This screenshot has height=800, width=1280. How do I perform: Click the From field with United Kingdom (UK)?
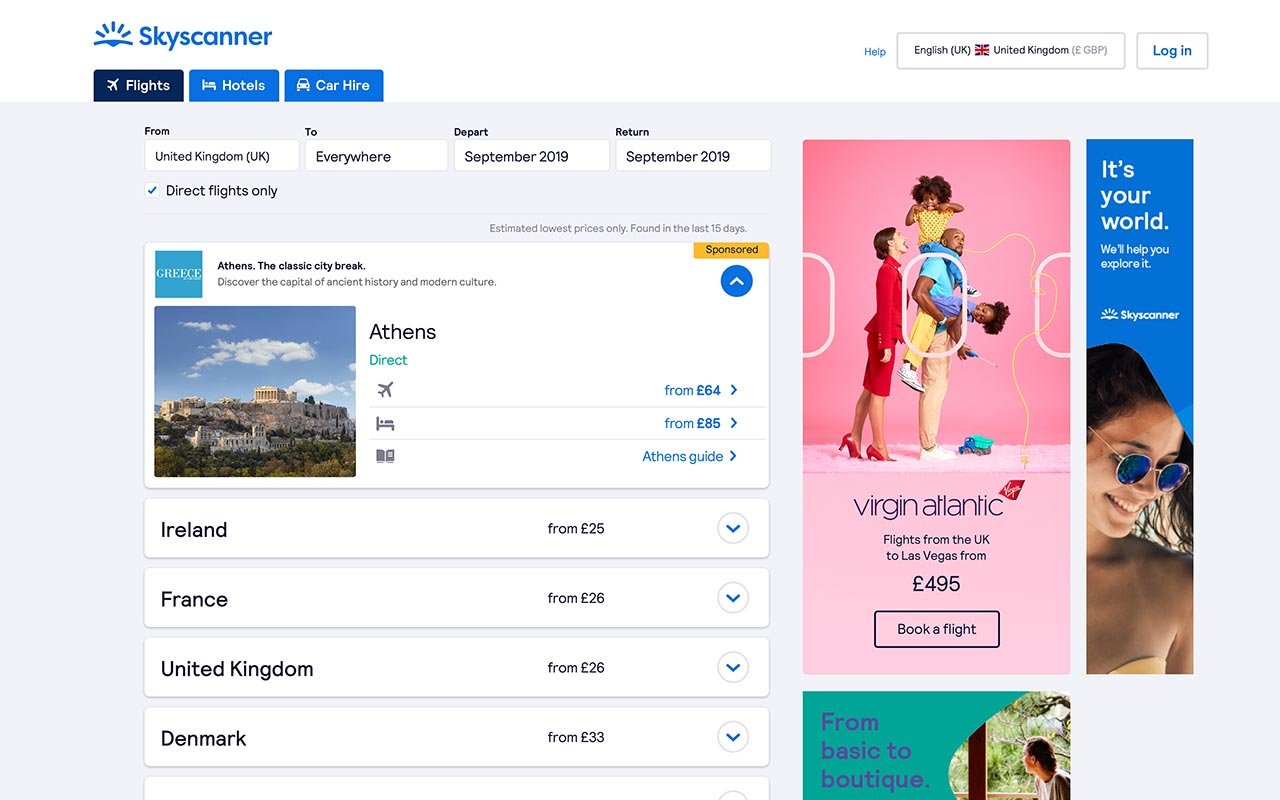coord(222,156)
